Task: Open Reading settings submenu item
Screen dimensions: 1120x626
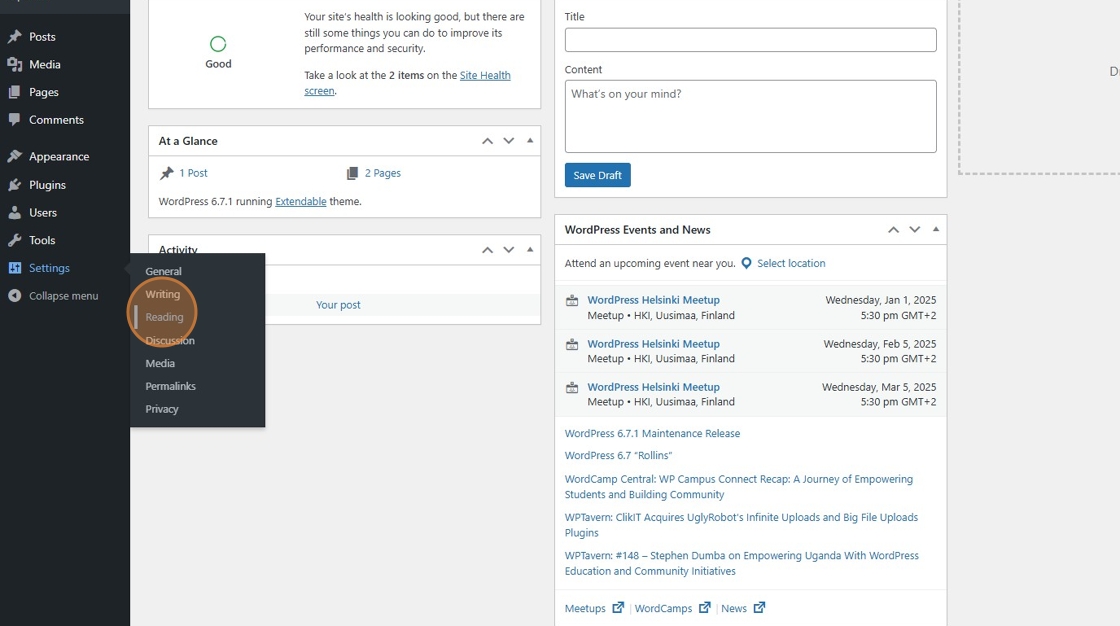Action: click(164, 317)
